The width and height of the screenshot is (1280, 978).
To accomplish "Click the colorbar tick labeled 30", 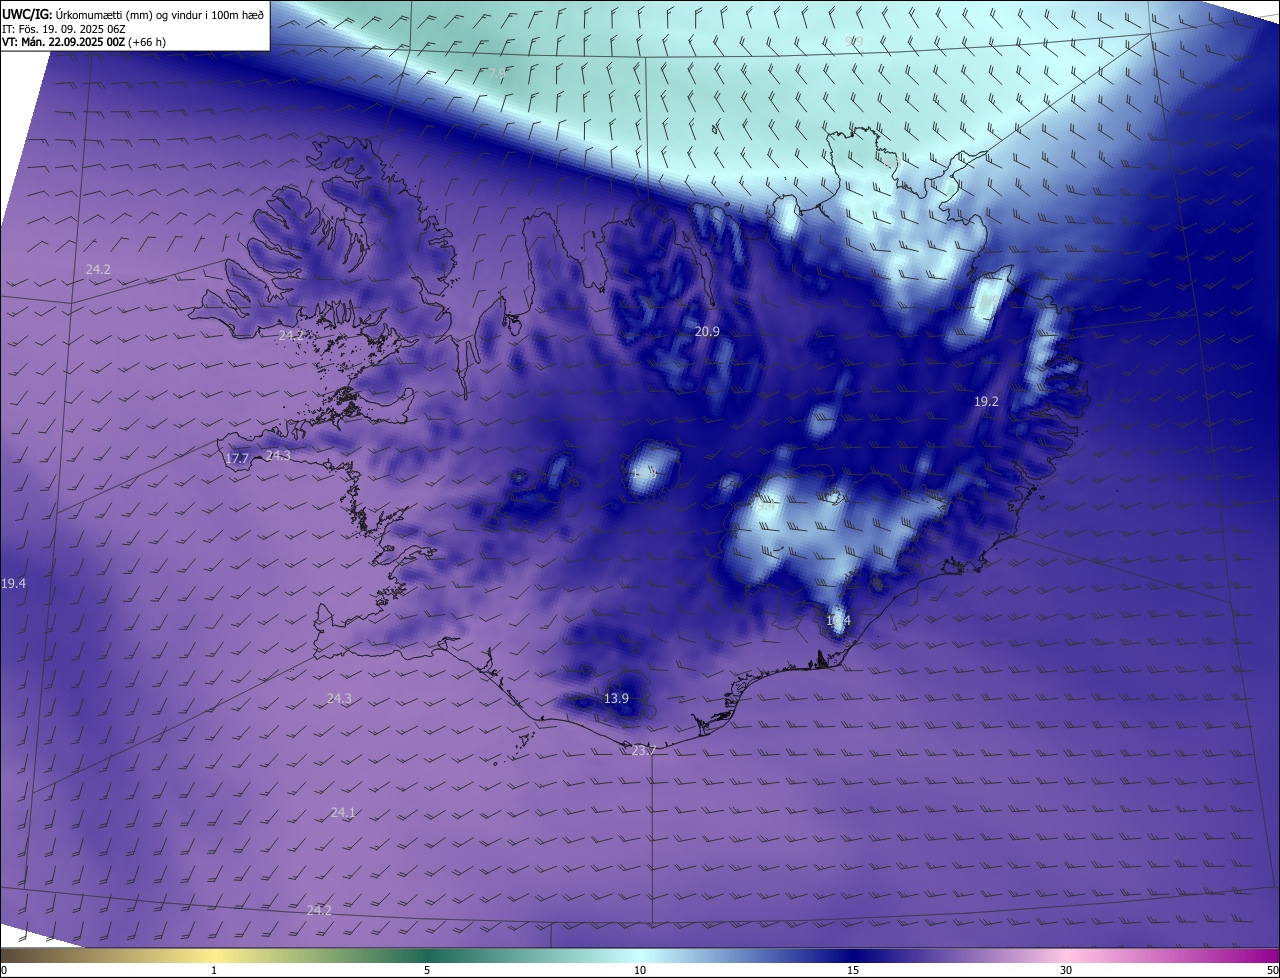I will [x=1066, y=970].
